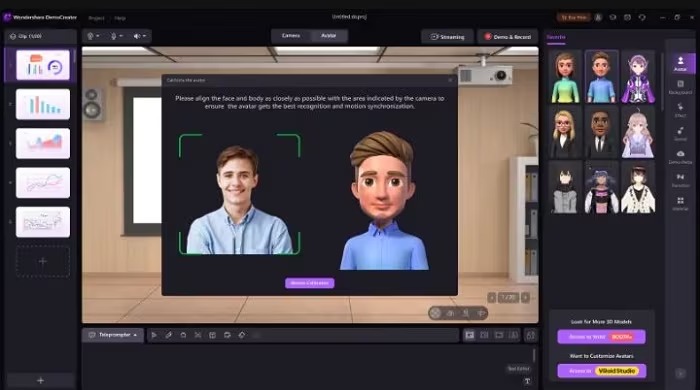
Task: Open the Background panel in right sidebar
Action: tap(680, 87)
